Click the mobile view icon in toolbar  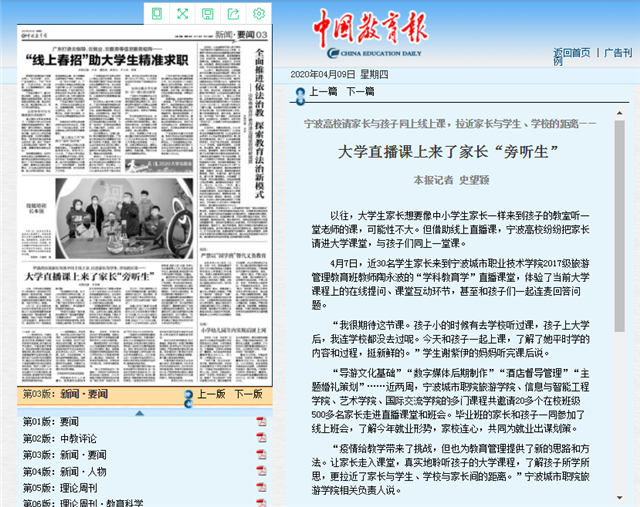pyautogui.click(x=156, y=13)
